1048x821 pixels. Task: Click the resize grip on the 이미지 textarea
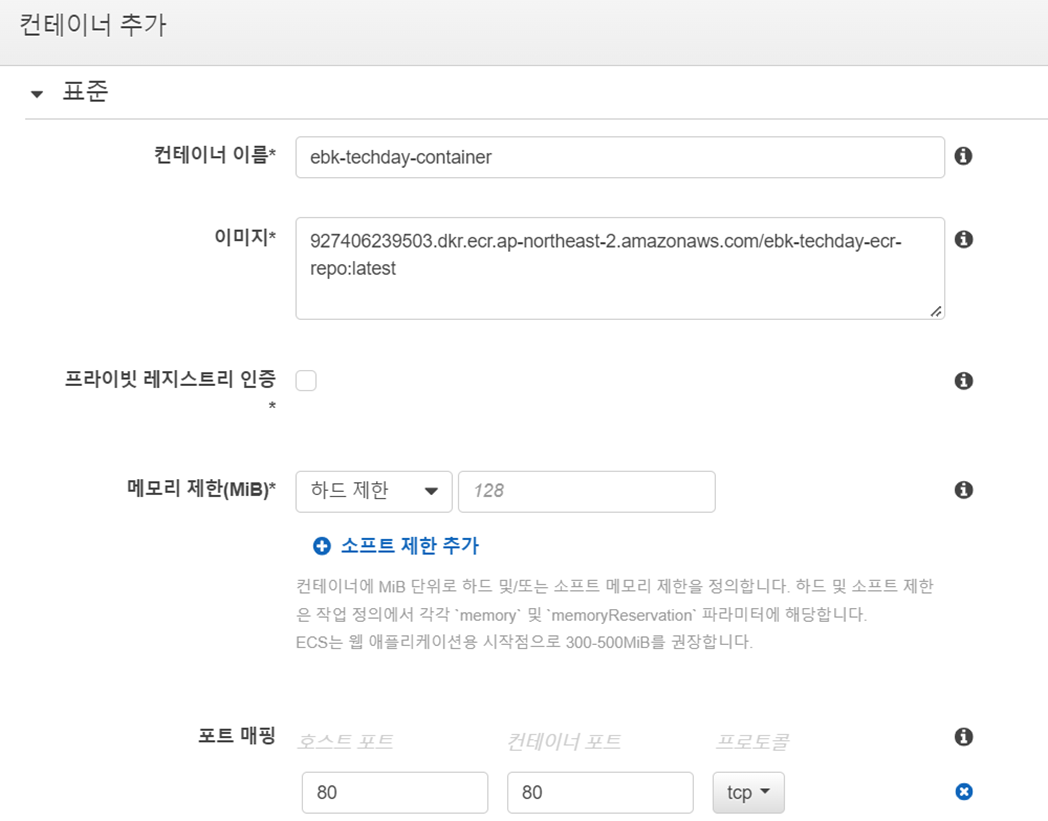pos(938,312)
